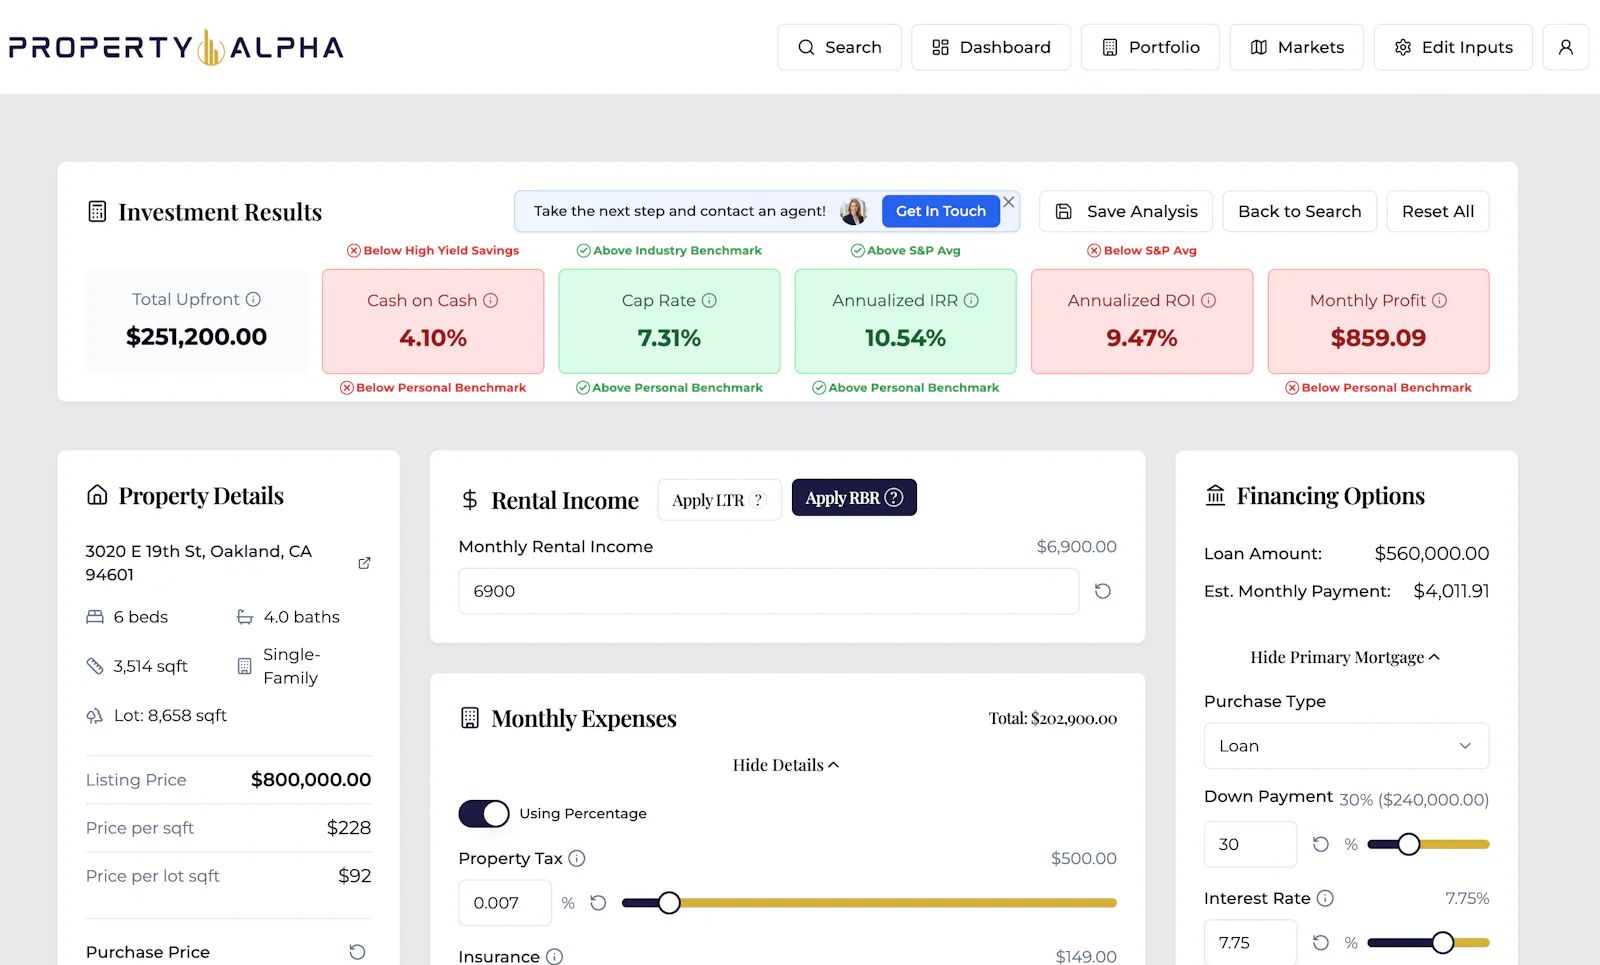Click the Investment Results building icon
Screen dimensions: 1600x965
point(97,211)
